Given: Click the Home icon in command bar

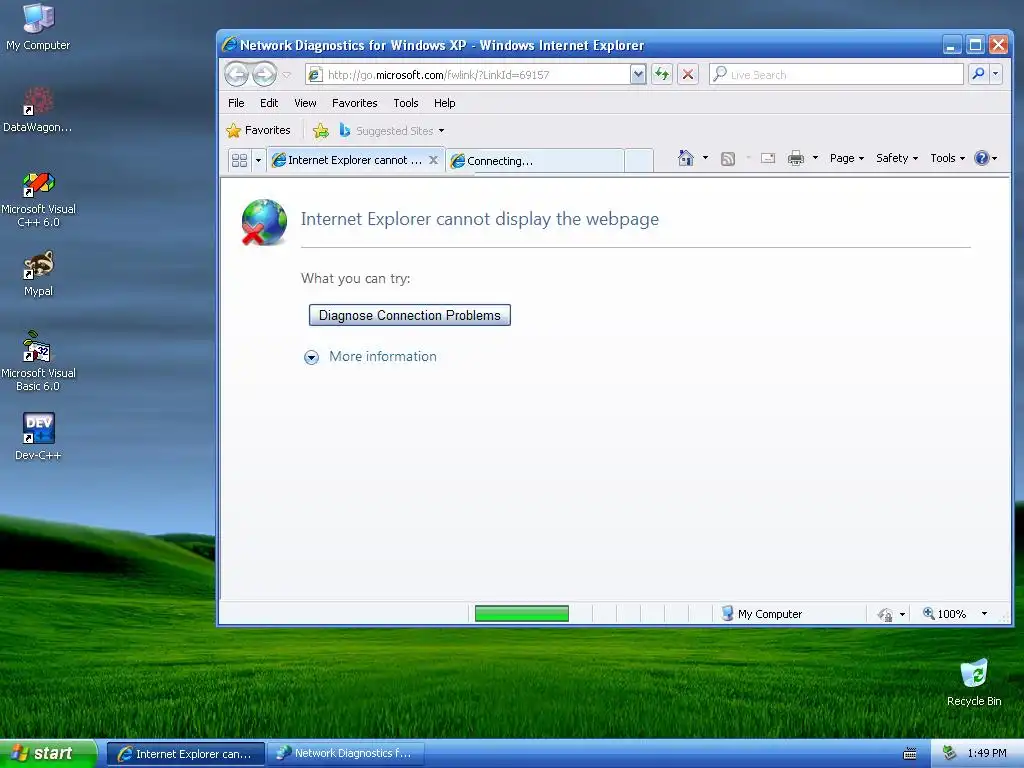Looking at the screenshot, I should 686,158.
